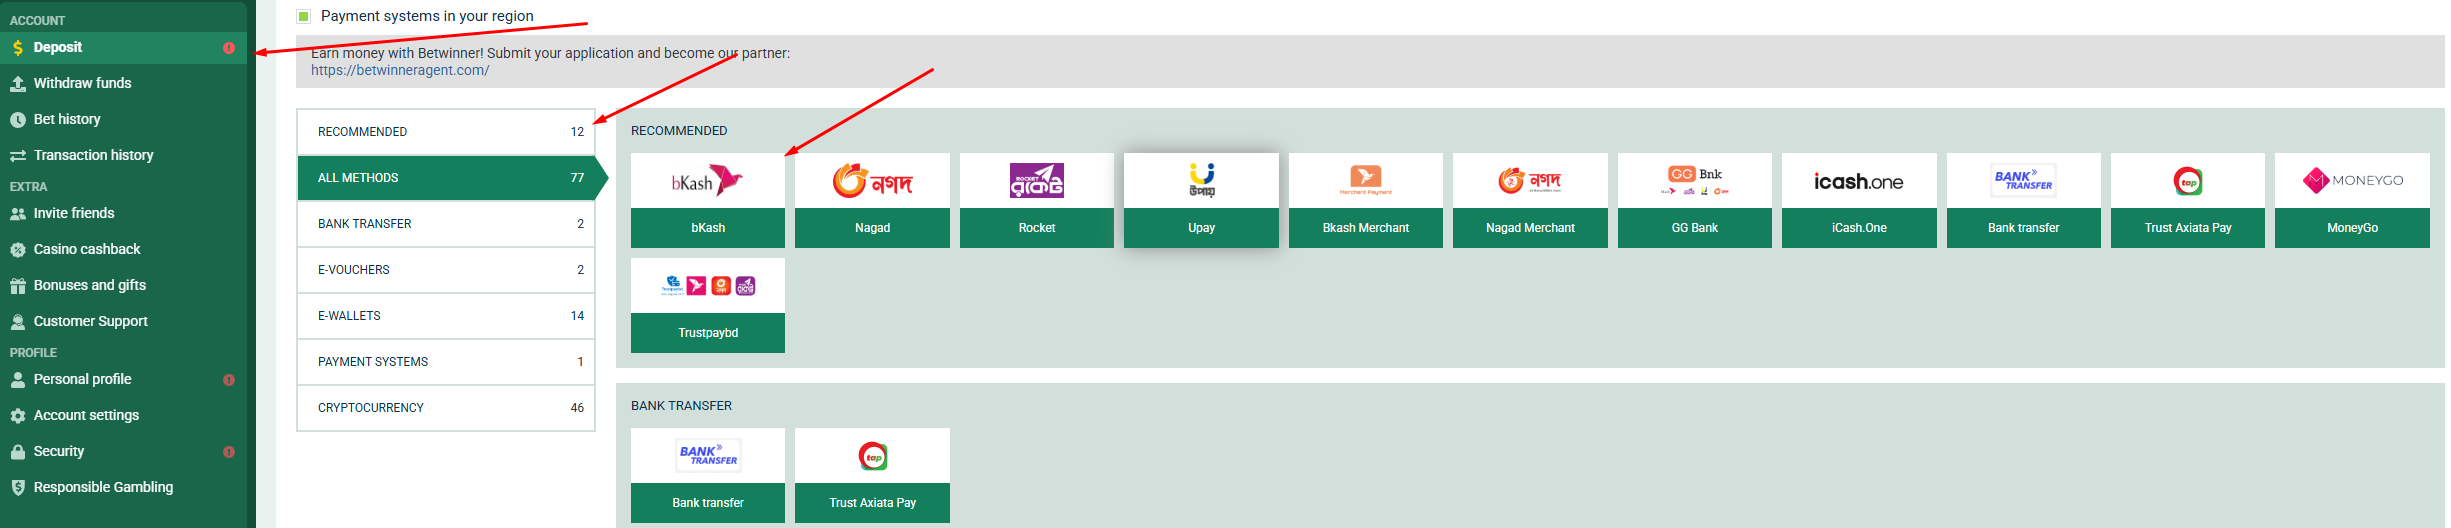Select the bKash payment logo

coord(708,181)
